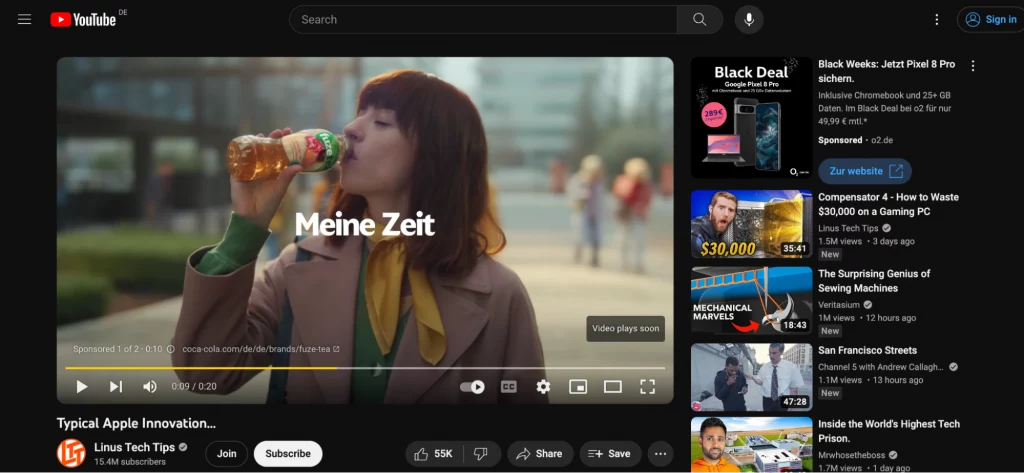
Task: Open the Channel 5 with Andrew Callaghan channel
Action: tap(881, 367)
